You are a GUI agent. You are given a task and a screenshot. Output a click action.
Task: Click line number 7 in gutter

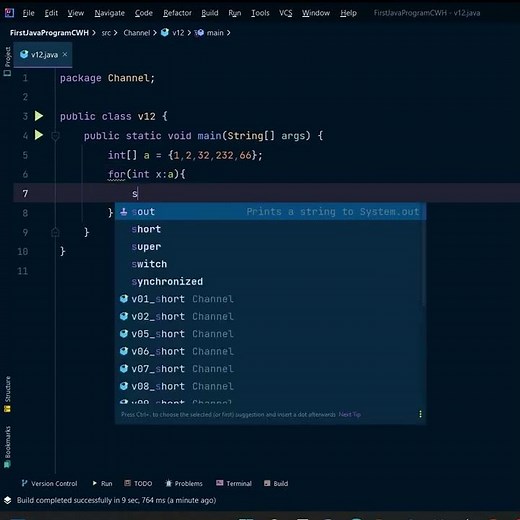[x=25, y=193]
